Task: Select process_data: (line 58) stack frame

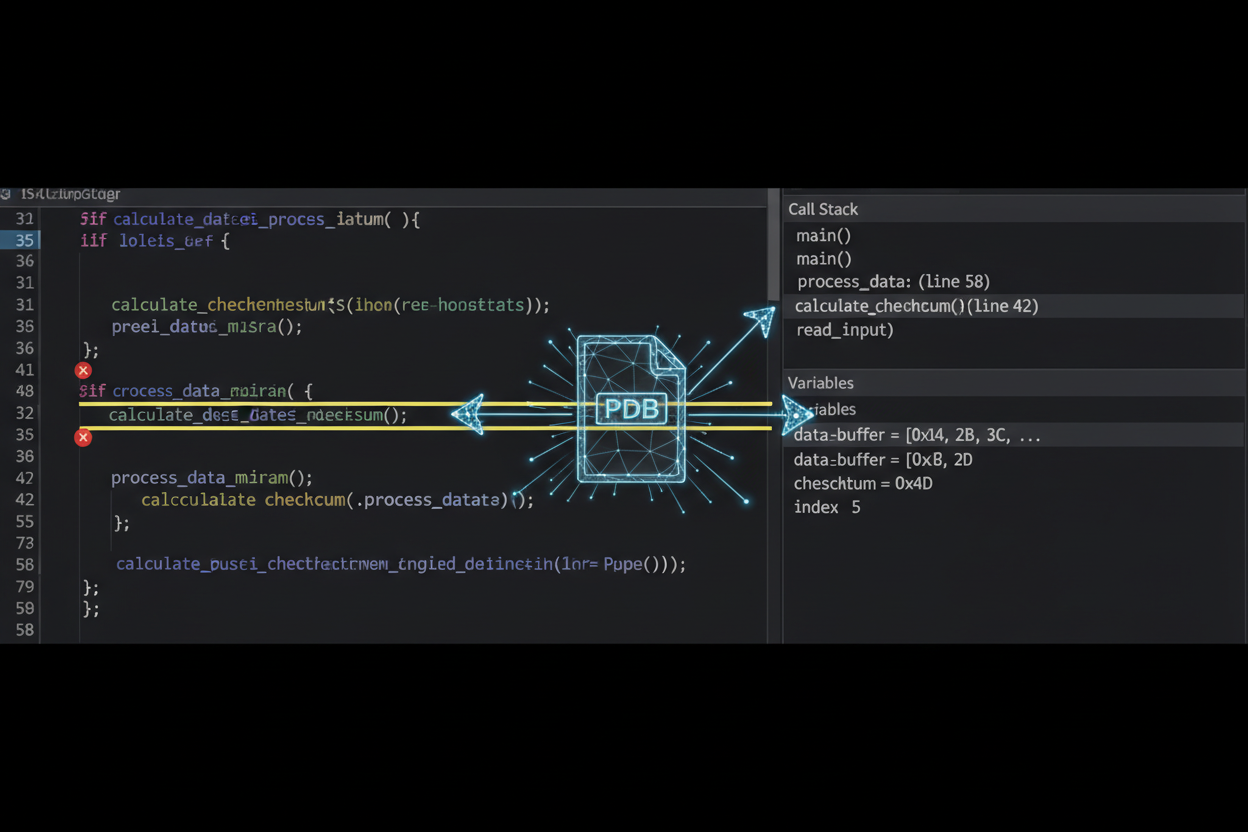Action: click(893, 282)
